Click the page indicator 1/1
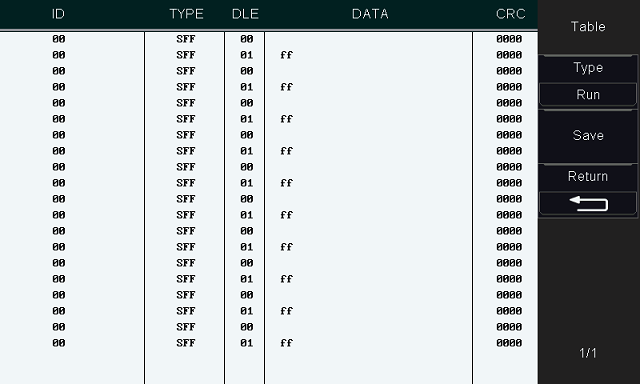Image resolution: width=640 pixels, height=384 pixels. point(588,353)
